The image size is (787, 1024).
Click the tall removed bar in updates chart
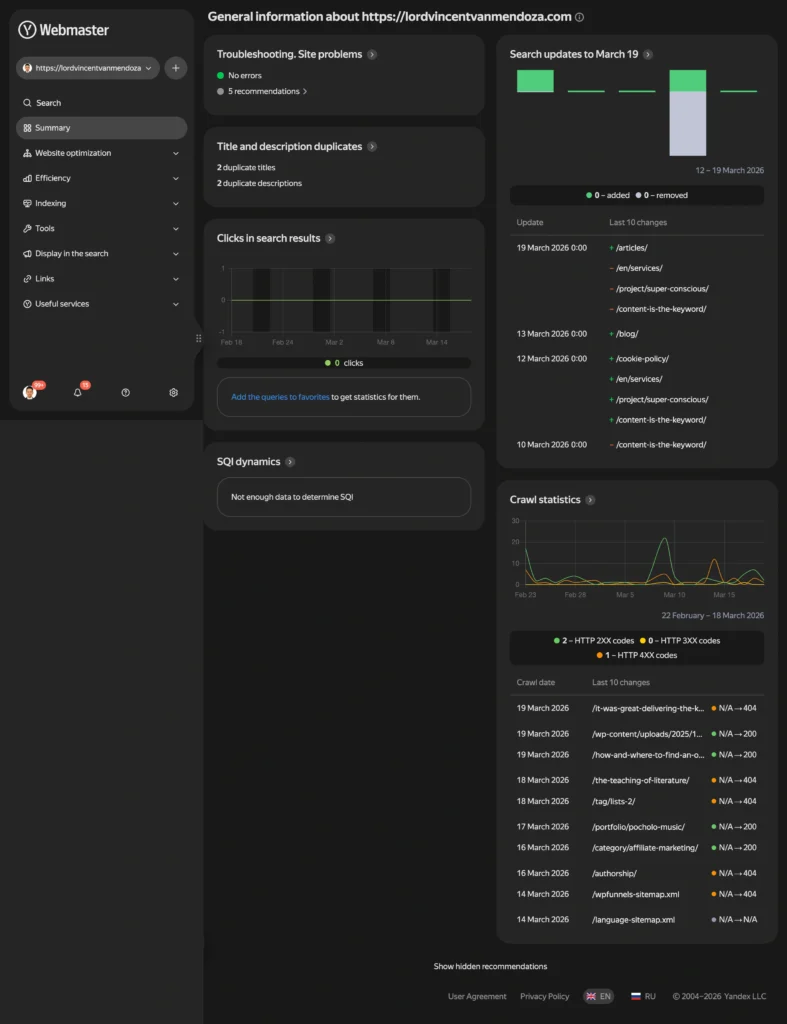(x=688, y=123)
